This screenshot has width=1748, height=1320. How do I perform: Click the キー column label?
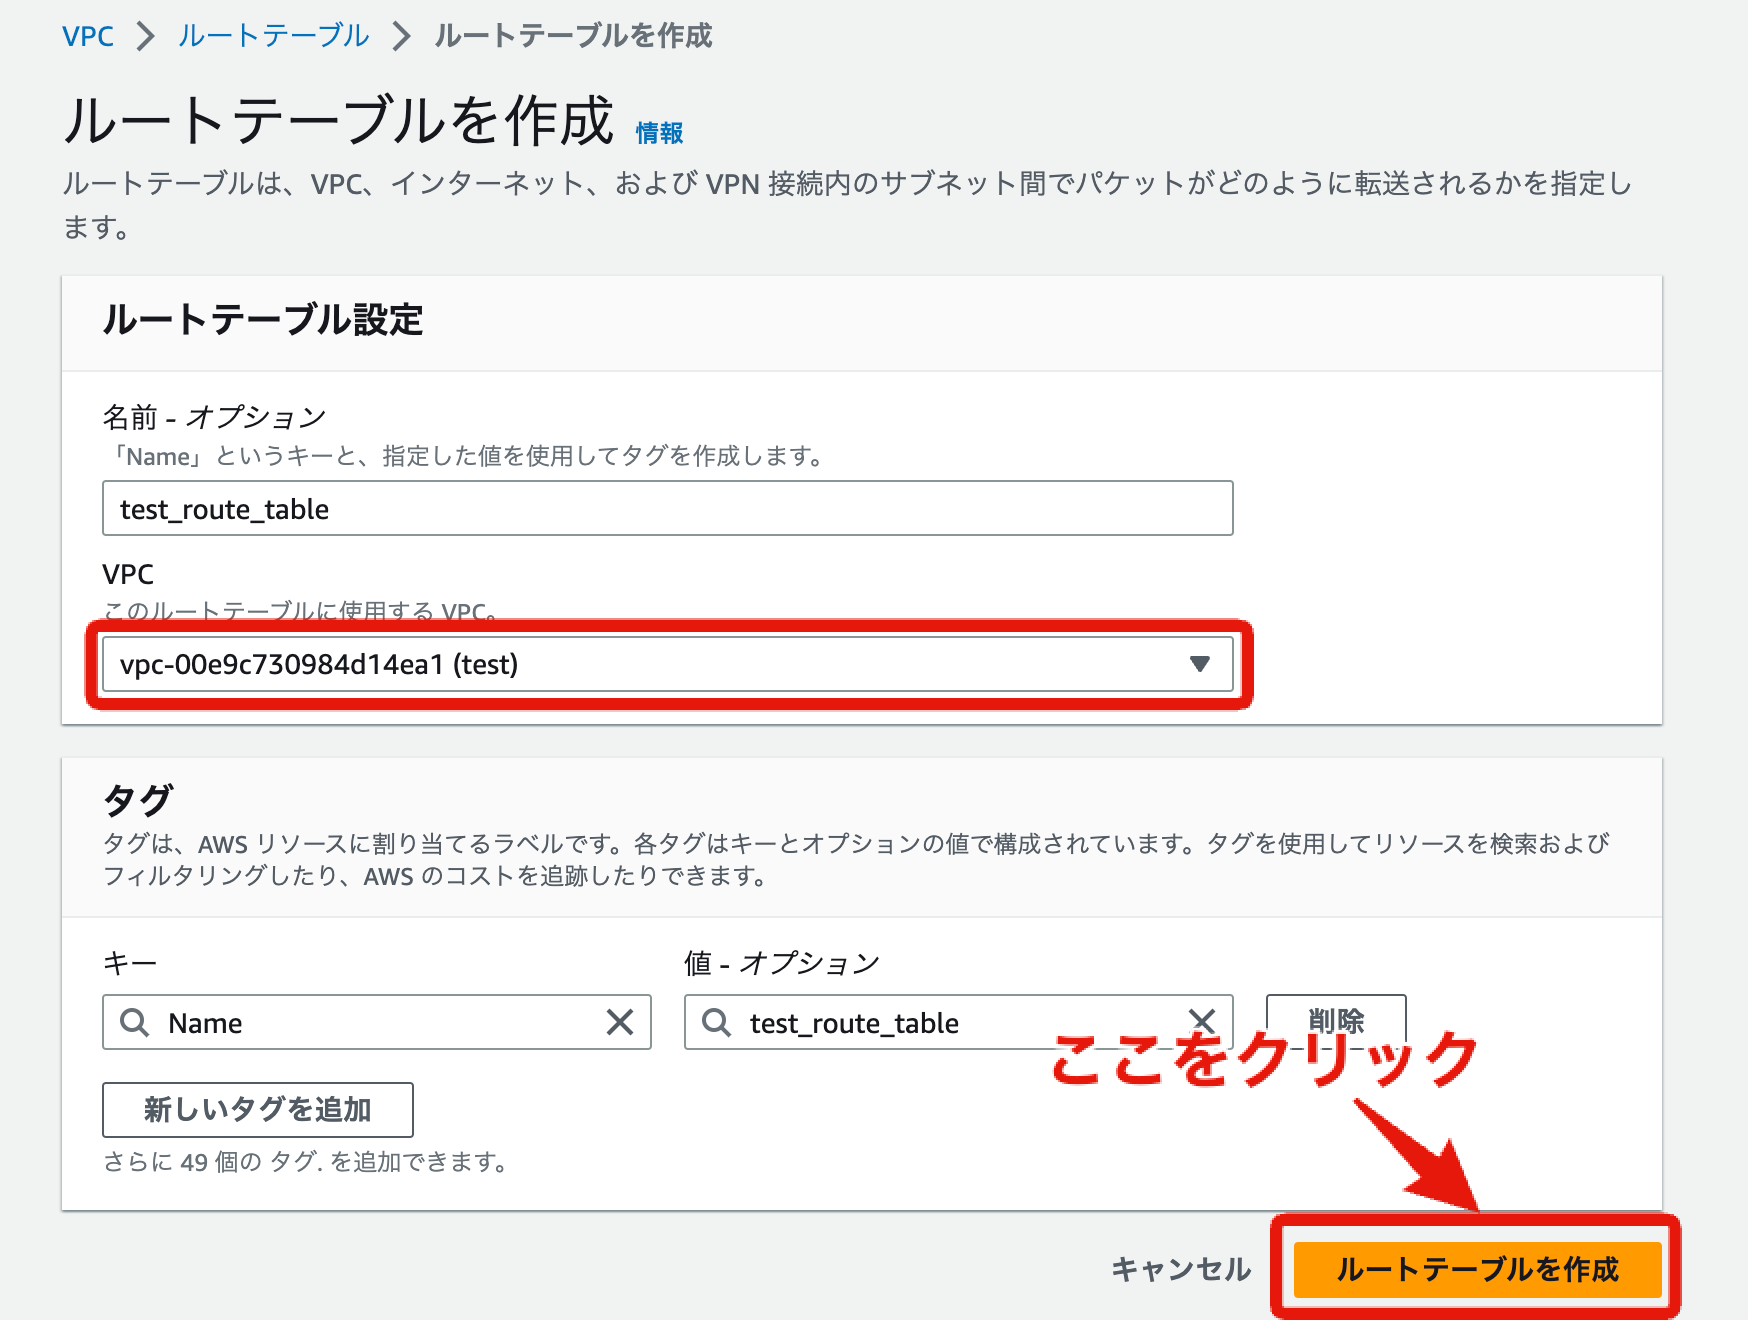click(130, 962)
